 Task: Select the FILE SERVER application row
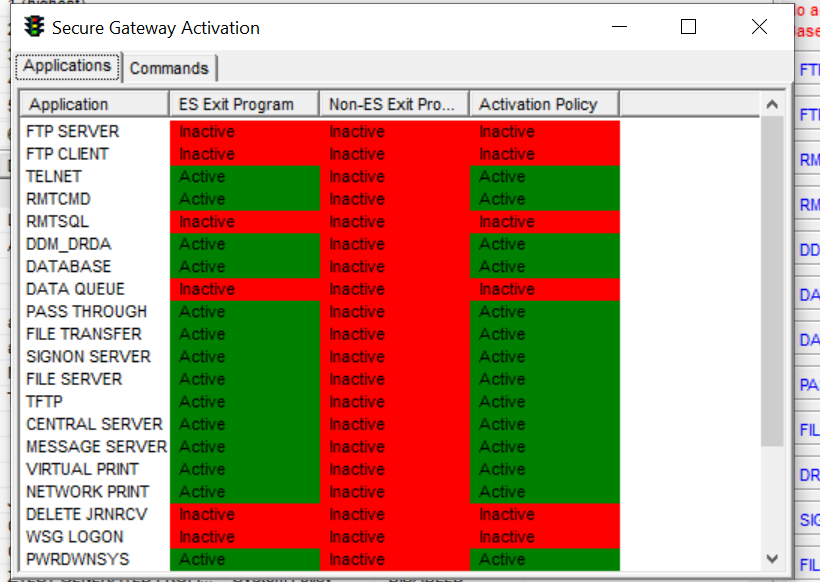[x=320, y=379]
